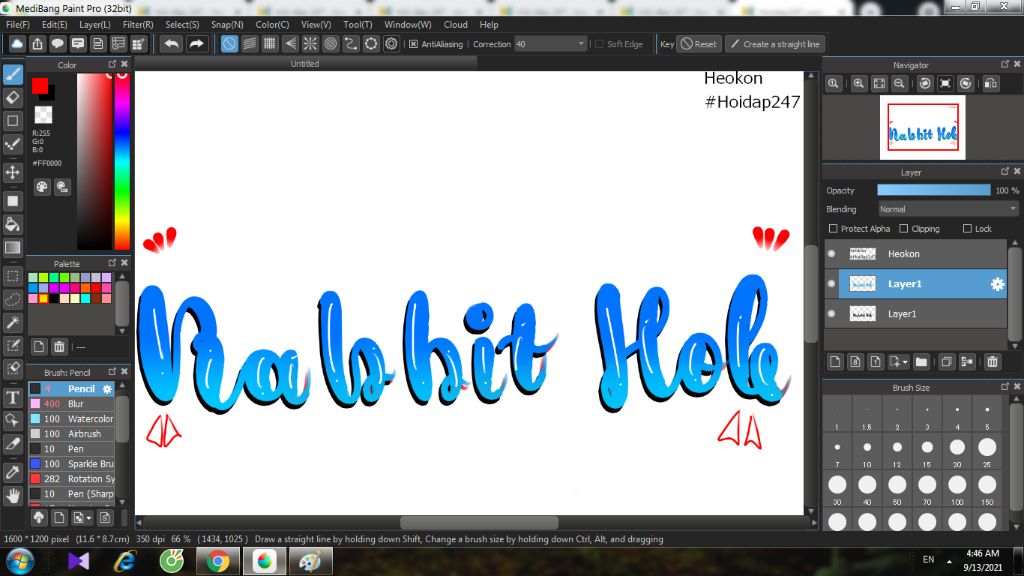Show hidden icons arrow in system tray
Image resolution: width=1024 pixels, height=576 pixels.
[x=949, y=560]
